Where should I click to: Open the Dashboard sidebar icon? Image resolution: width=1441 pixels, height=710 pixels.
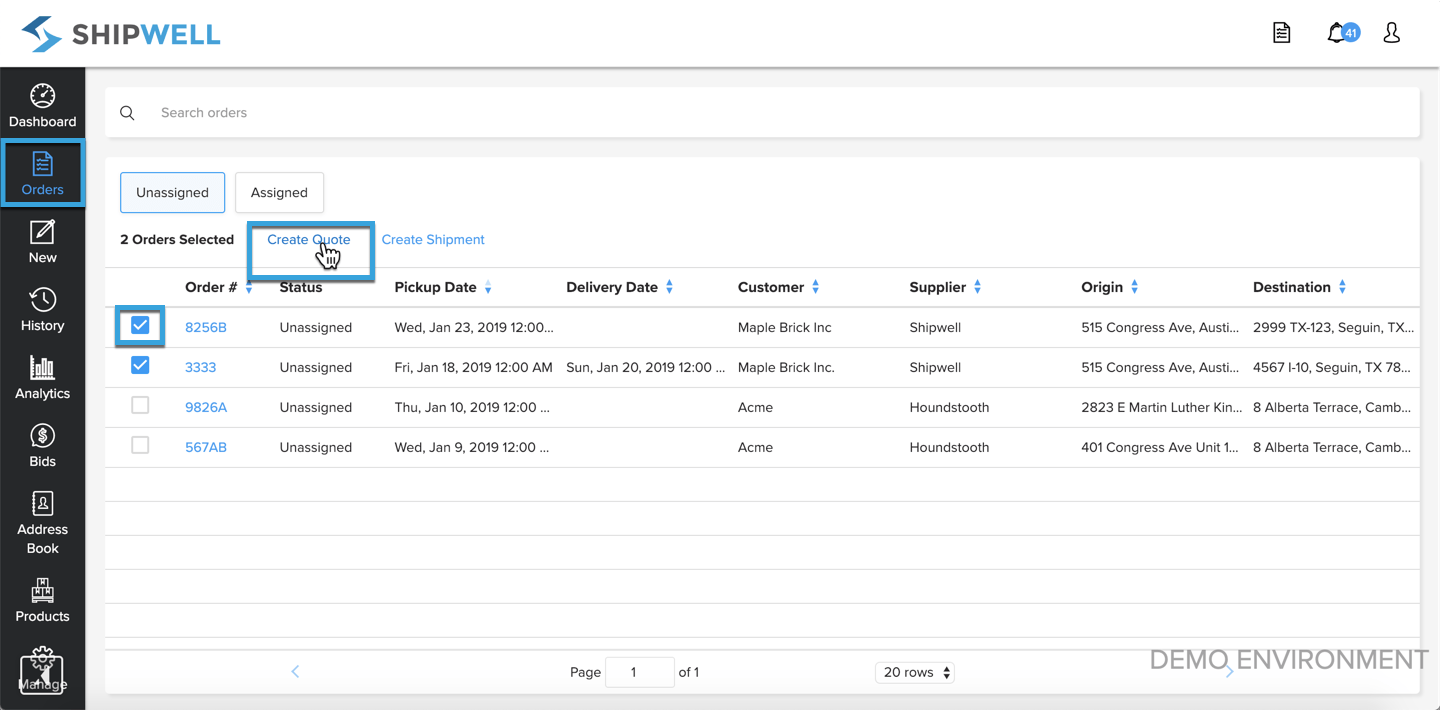click(x=42, y=106)
